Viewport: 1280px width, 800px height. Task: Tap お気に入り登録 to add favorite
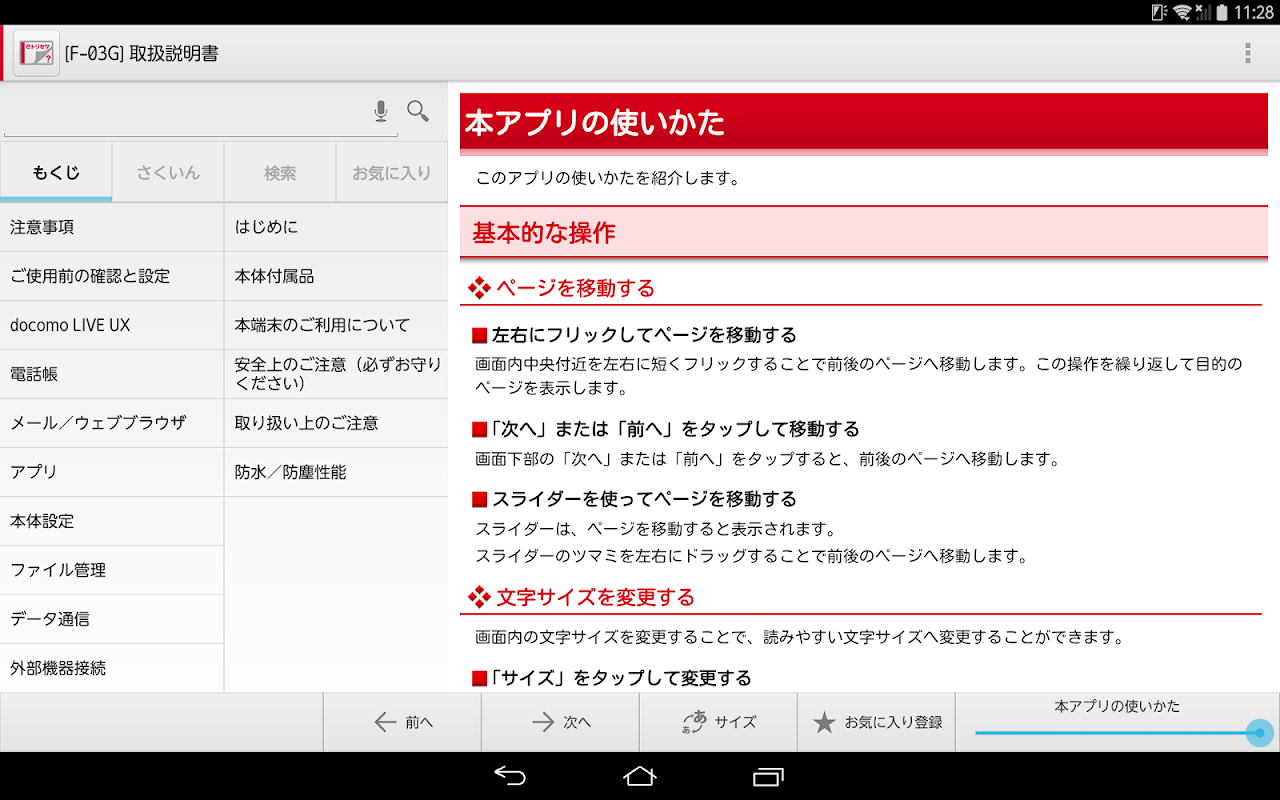[876, 722]
